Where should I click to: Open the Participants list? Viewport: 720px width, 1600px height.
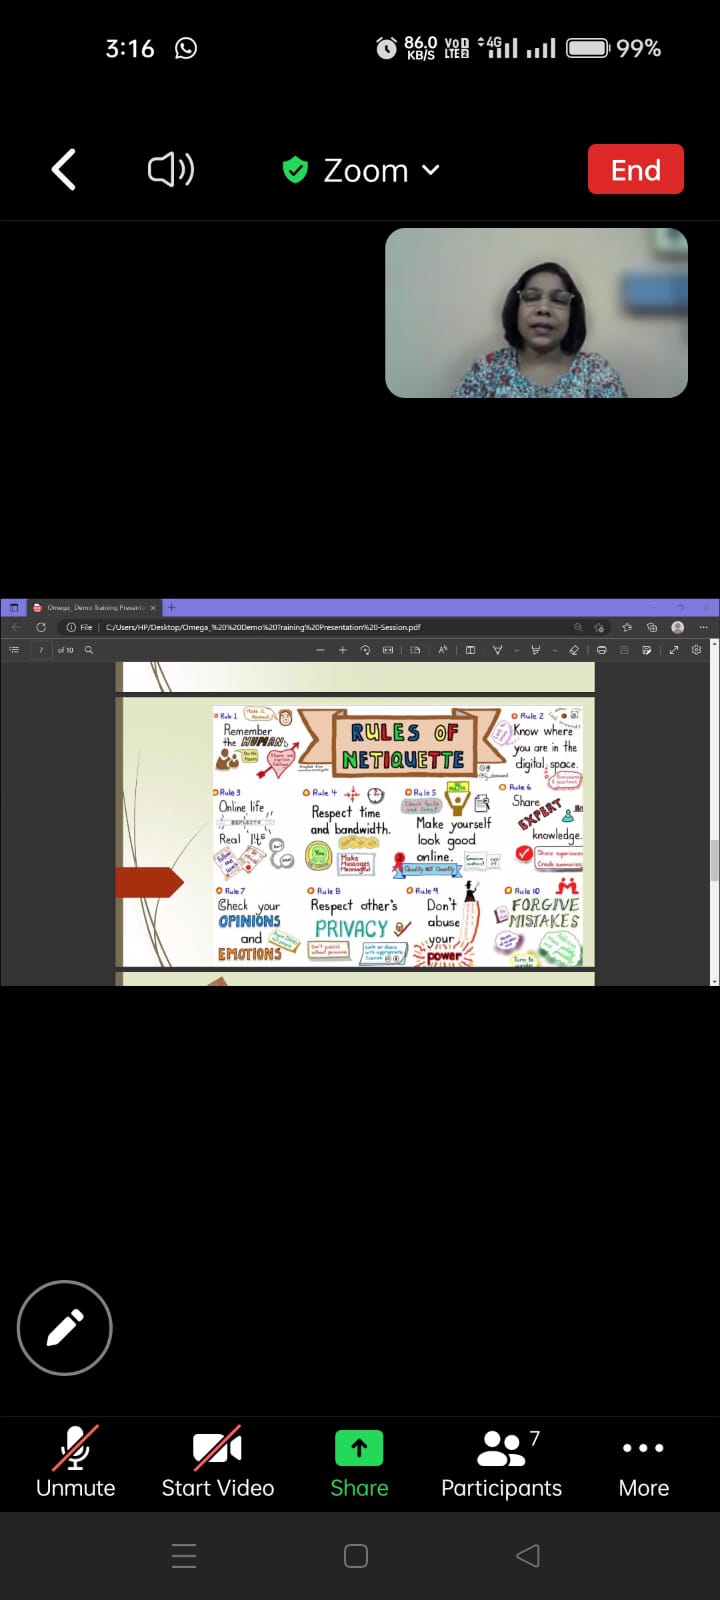coord(501,1462)
